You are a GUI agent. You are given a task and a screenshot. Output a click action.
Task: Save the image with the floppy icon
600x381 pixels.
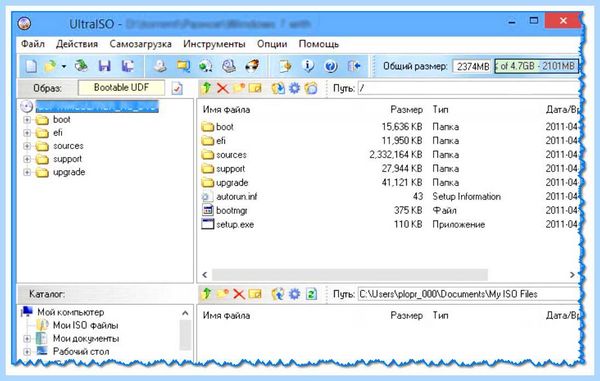(104, 66)
